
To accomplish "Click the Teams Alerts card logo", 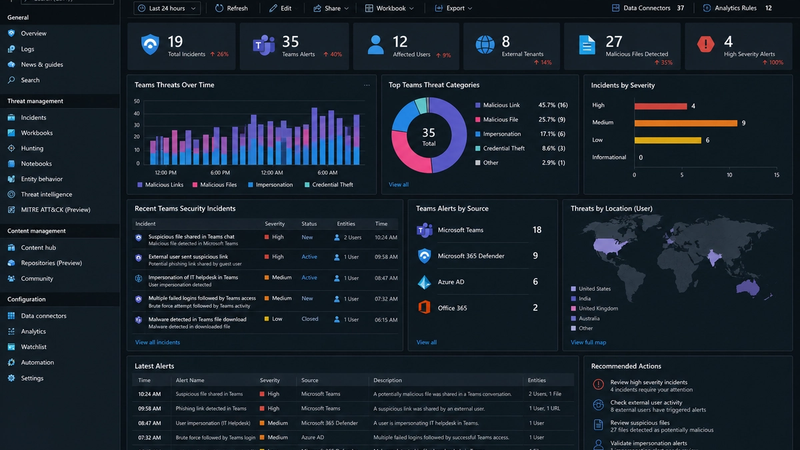I will pyautogui.click(x=264, y=45).
